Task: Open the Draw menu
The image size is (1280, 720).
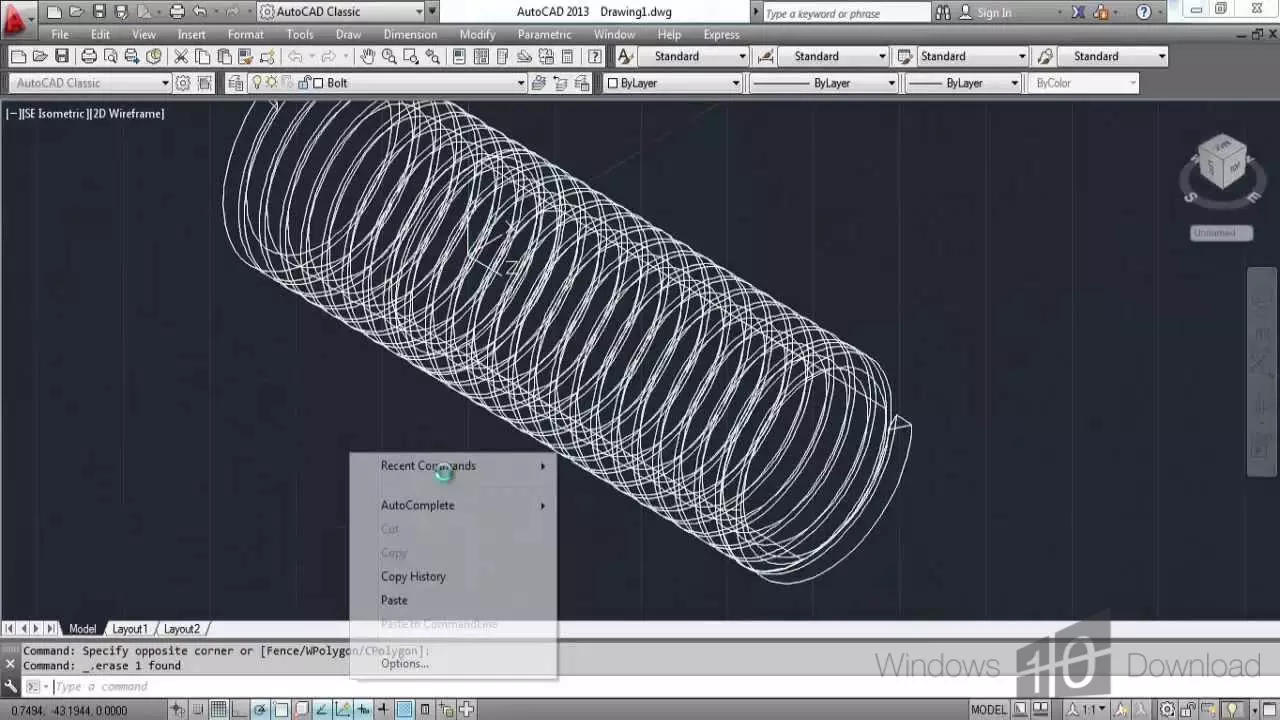Action: click(348, 34)
